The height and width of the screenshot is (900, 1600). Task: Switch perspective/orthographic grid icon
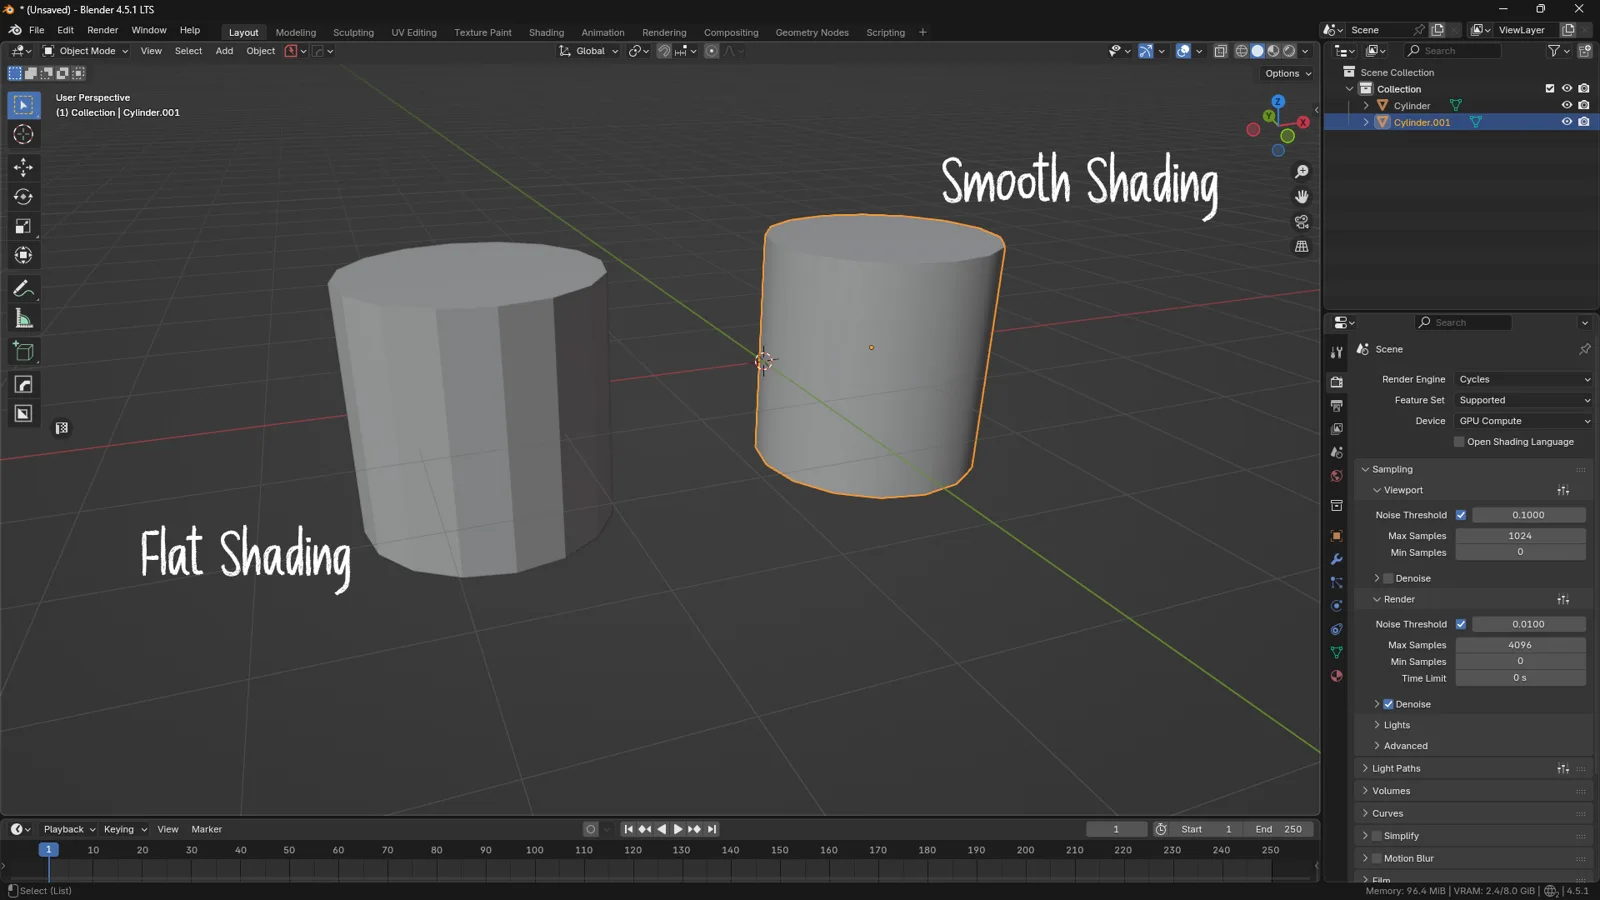click(1301, 247)
